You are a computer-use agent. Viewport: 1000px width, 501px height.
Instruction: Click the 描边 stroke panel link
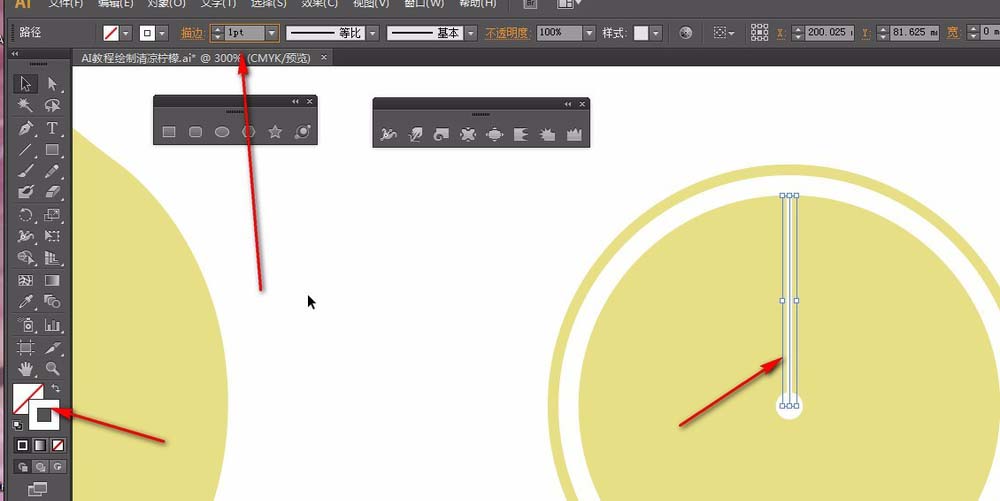click(192, 33)
